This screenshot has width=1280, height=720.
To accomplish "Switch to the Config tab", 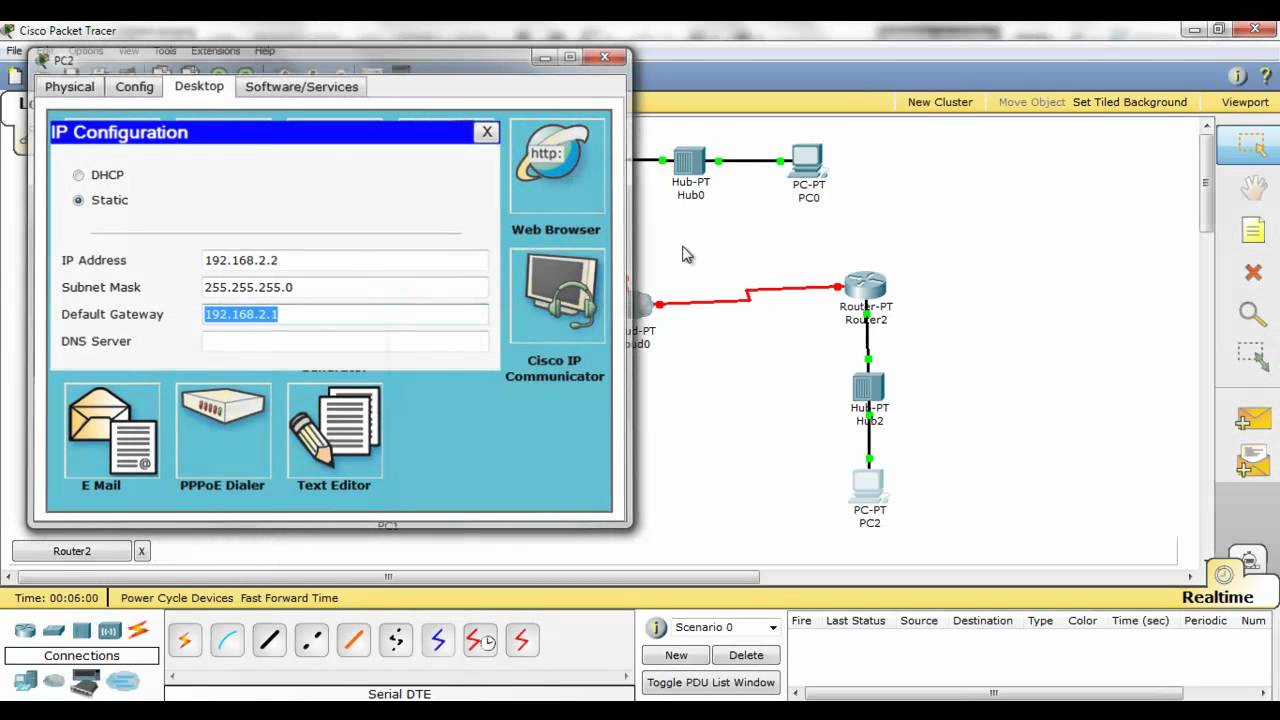I will pos(134,87).
